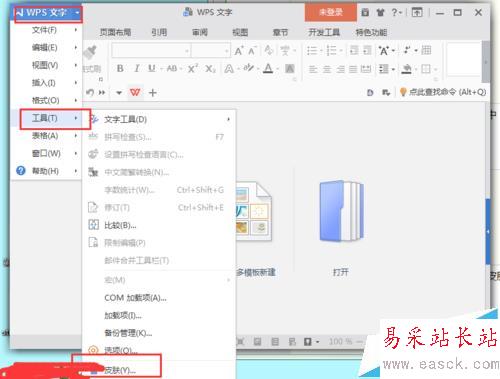
Task: Click the decrease font size icon
Action: 252,51
